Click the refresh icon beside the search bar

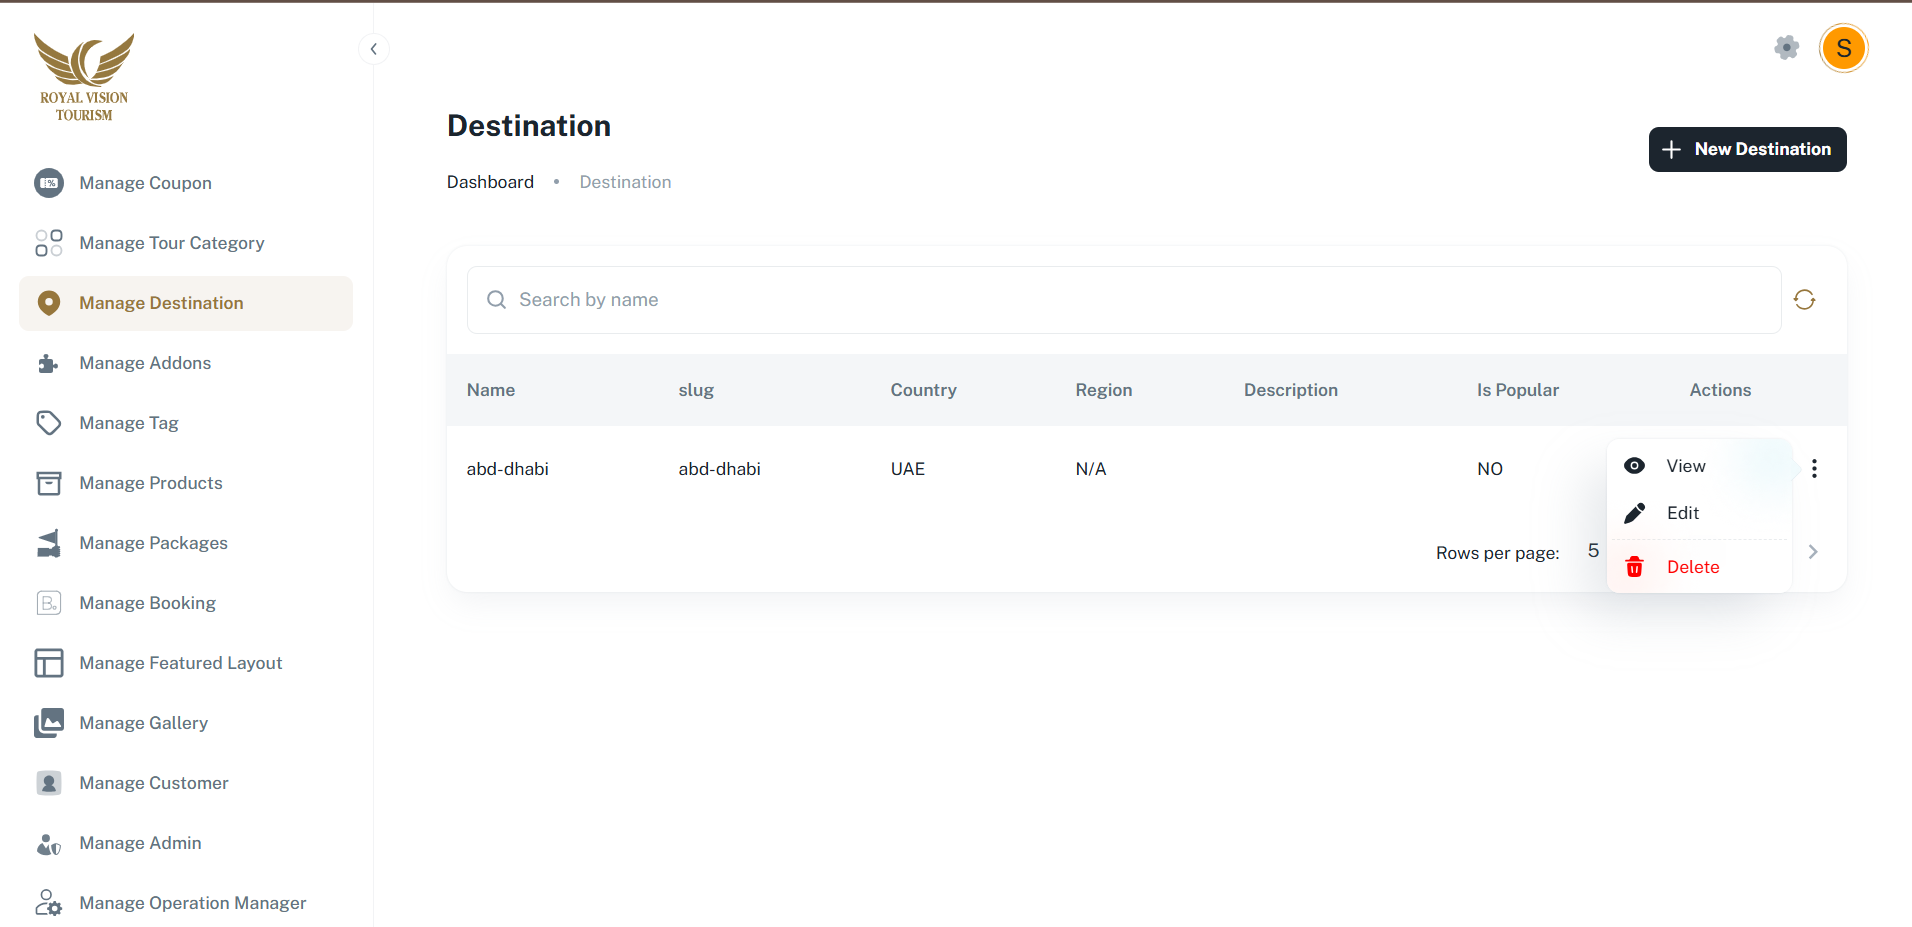[1804, 300]
